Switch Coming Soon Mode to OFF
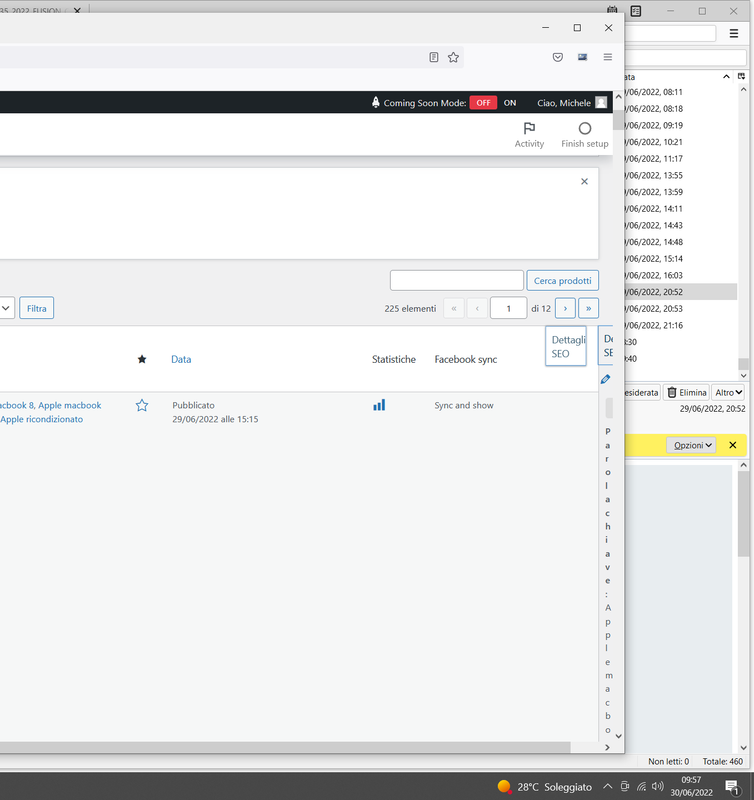 click(x=483, y=103)
